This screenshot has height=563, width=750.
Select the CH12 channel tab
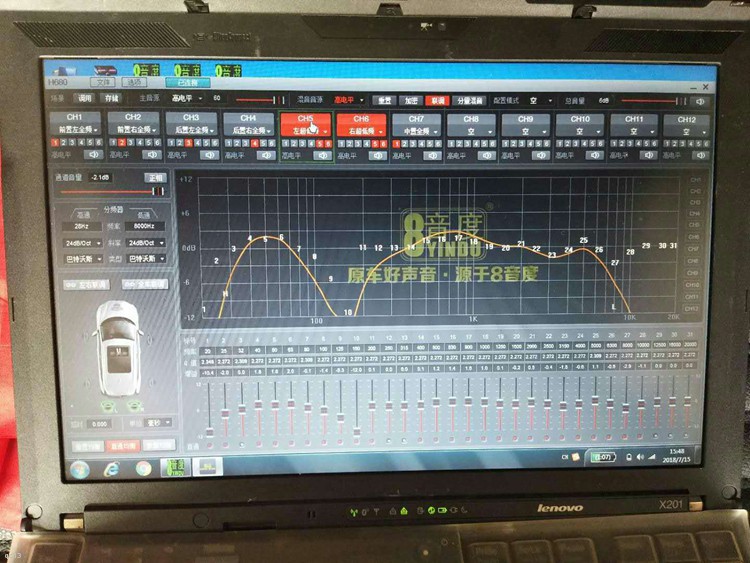[x=686, y=124]
